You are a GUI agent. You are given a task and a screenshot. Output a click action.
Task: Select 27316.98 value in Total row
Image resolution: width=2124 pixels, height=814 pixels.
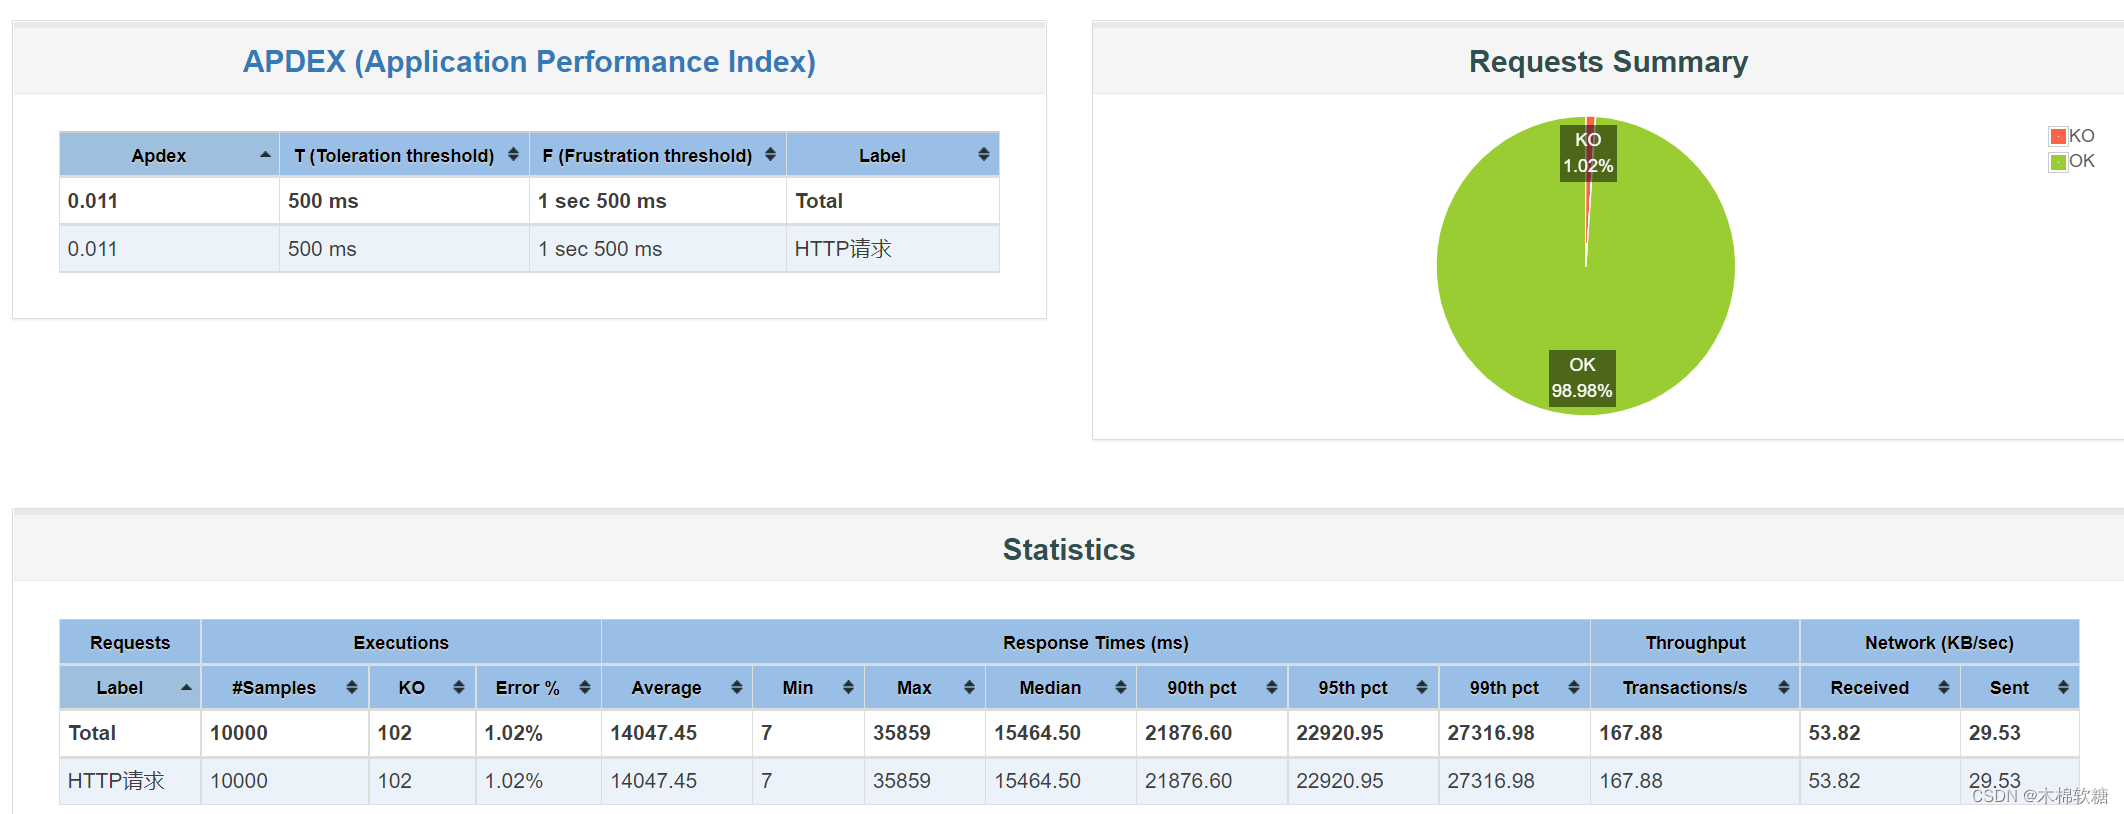tap(1491, 733)
